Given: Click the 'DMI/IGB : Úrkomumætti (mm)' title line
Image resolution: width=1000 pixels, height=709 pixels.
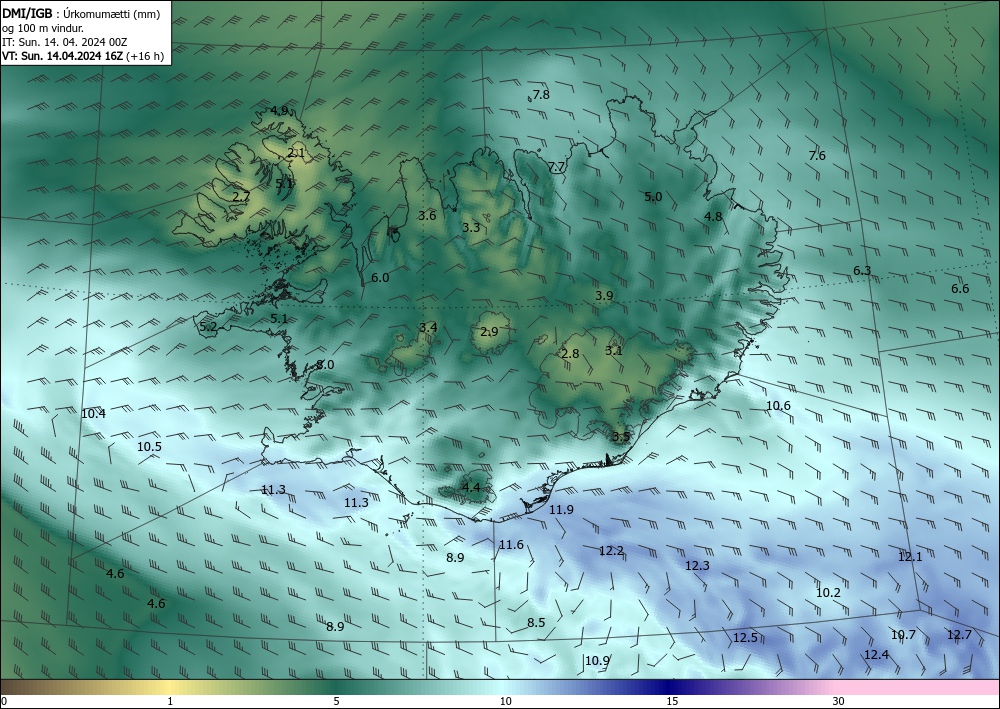Looking at the screenshot, I should (x=81, y=14).
